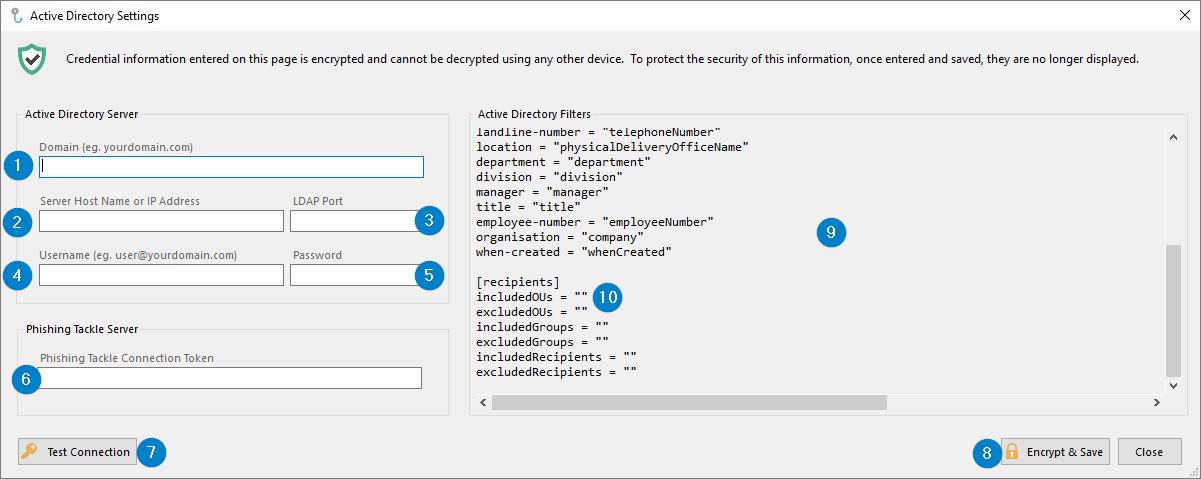
Task: Place cursor on excludedOUs line
Action: tap(532, 312)
